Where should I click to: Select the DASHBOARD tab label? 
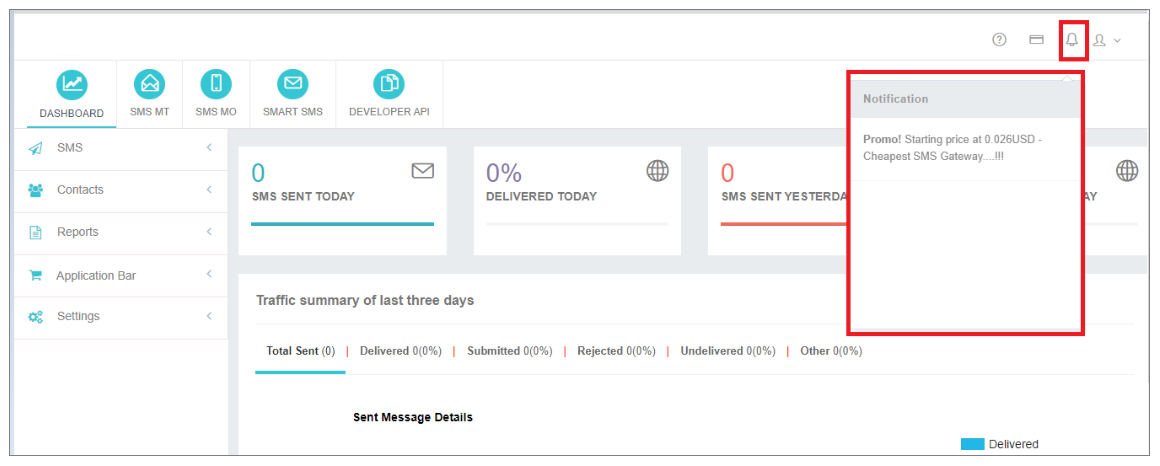[72, 113]
